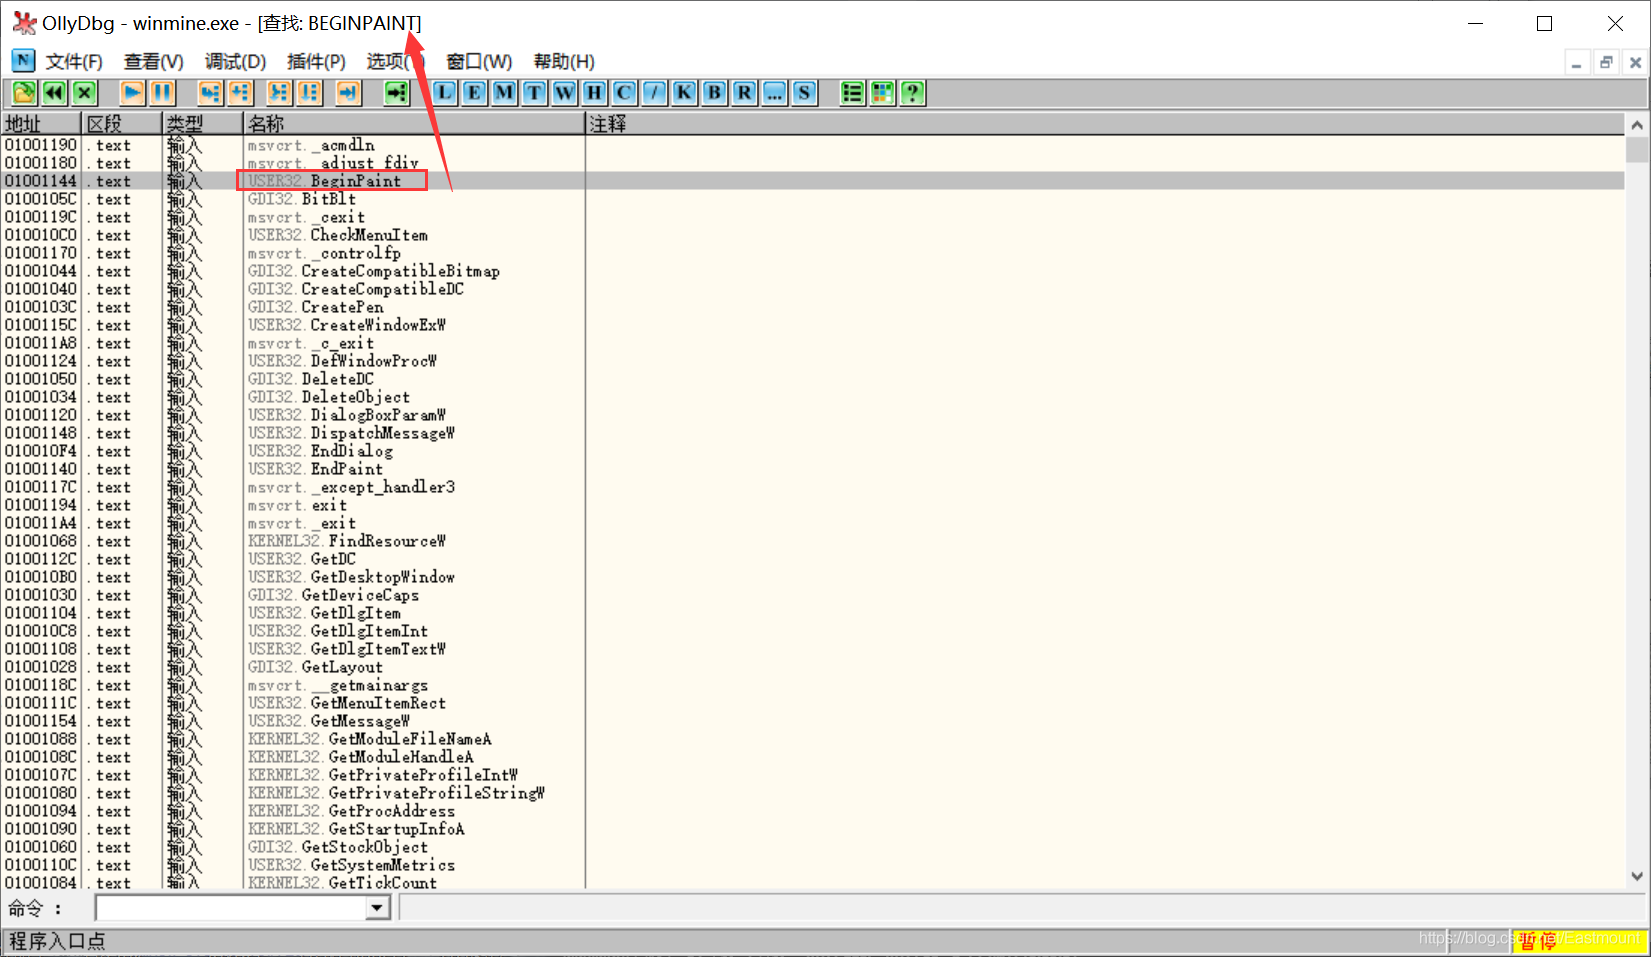Open the 文件(F) menu
This screenshot has width=1651, height=957.
pos(74,62)
